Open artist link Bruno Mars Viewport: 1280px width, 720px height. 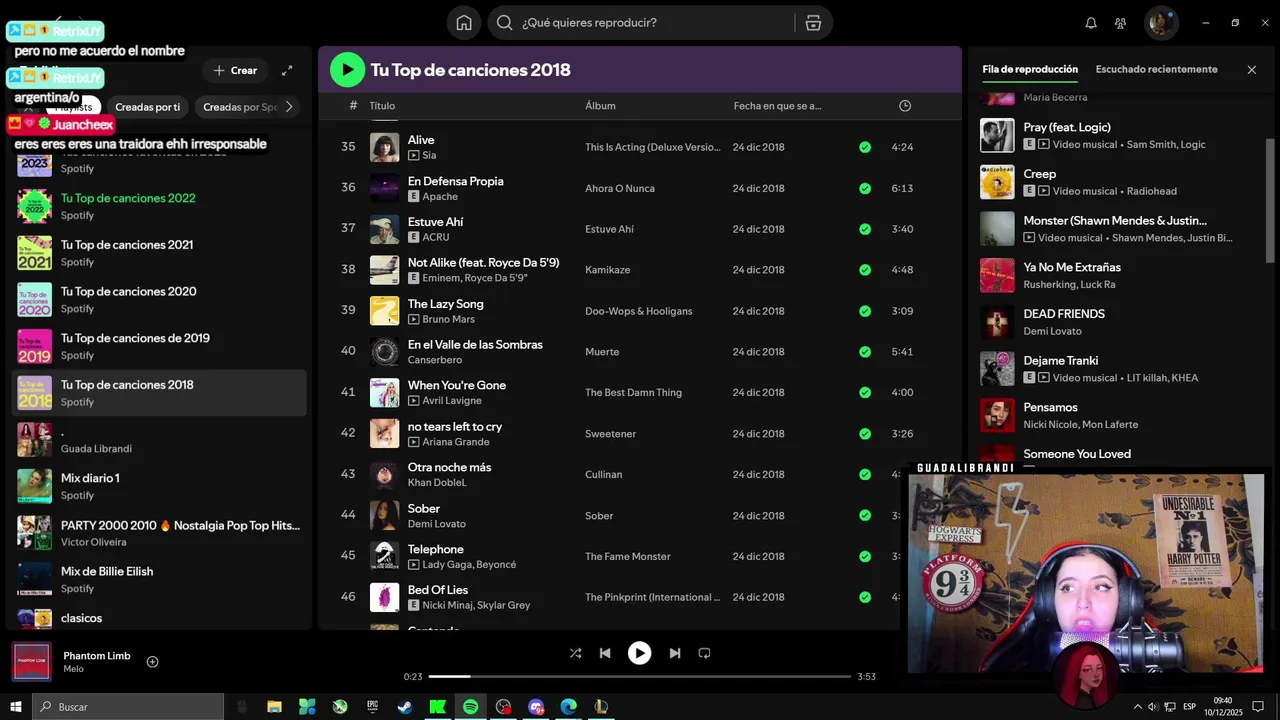448,319
